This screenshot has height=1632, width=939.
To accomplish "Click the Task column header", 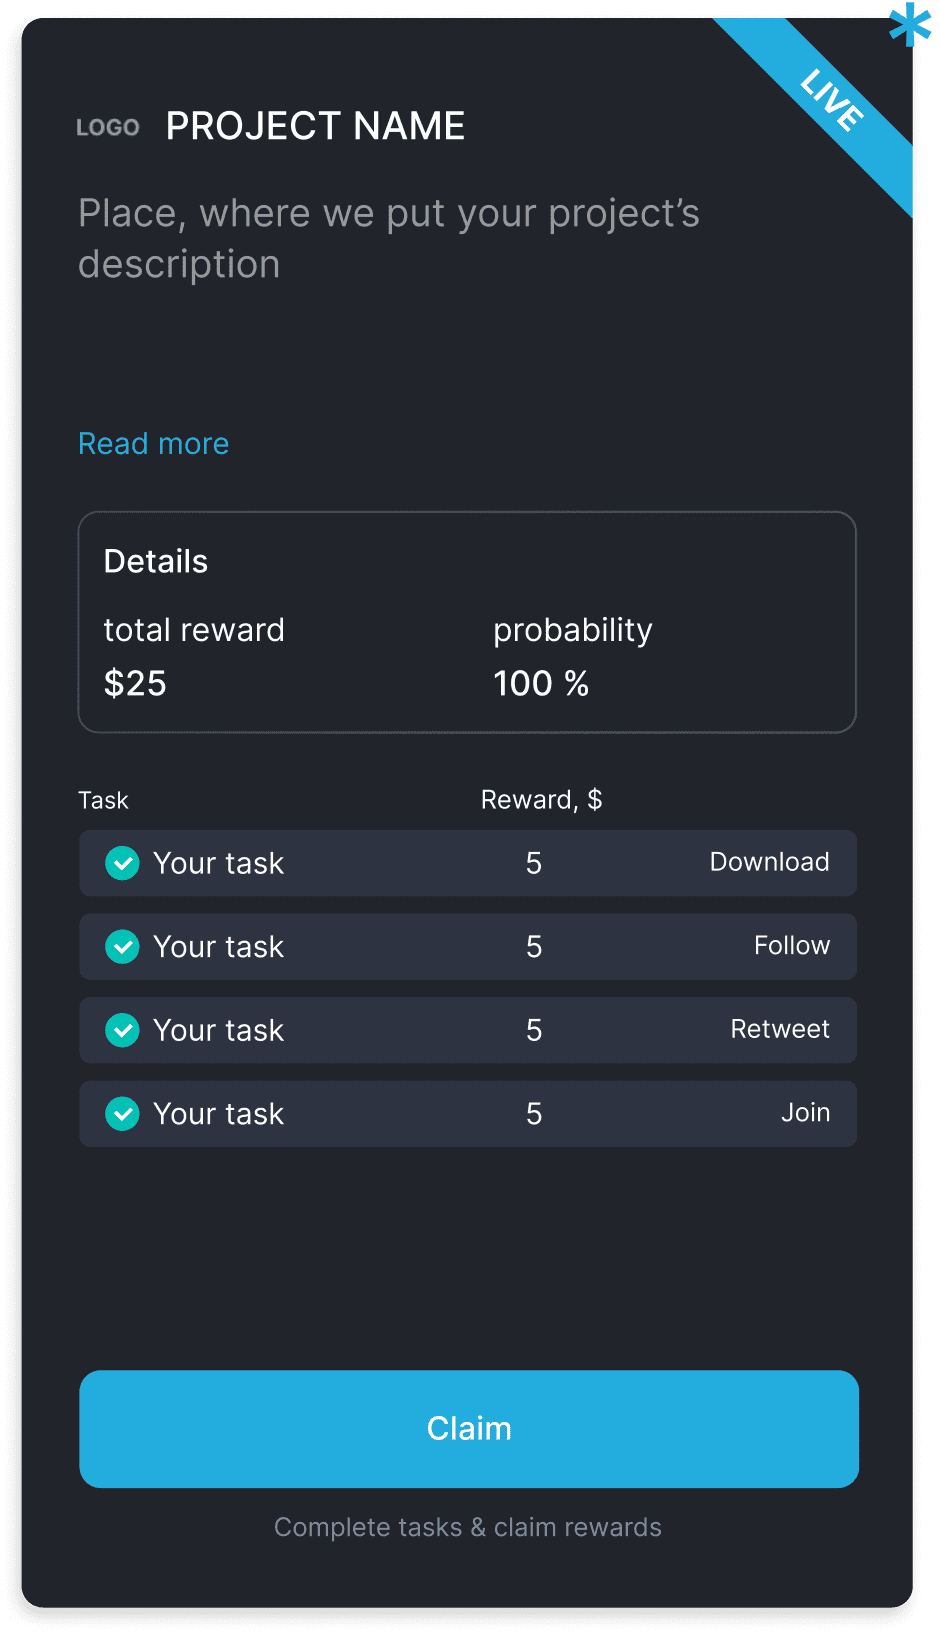I will coord(103,800).
